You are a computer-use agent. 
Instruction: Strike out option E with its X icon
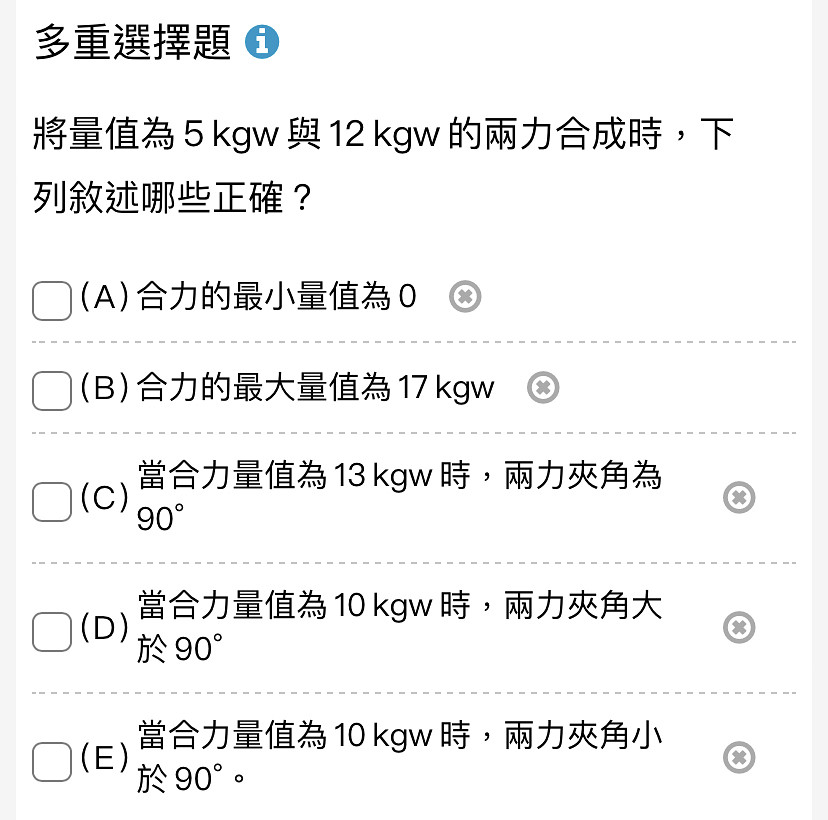[739, 758]
